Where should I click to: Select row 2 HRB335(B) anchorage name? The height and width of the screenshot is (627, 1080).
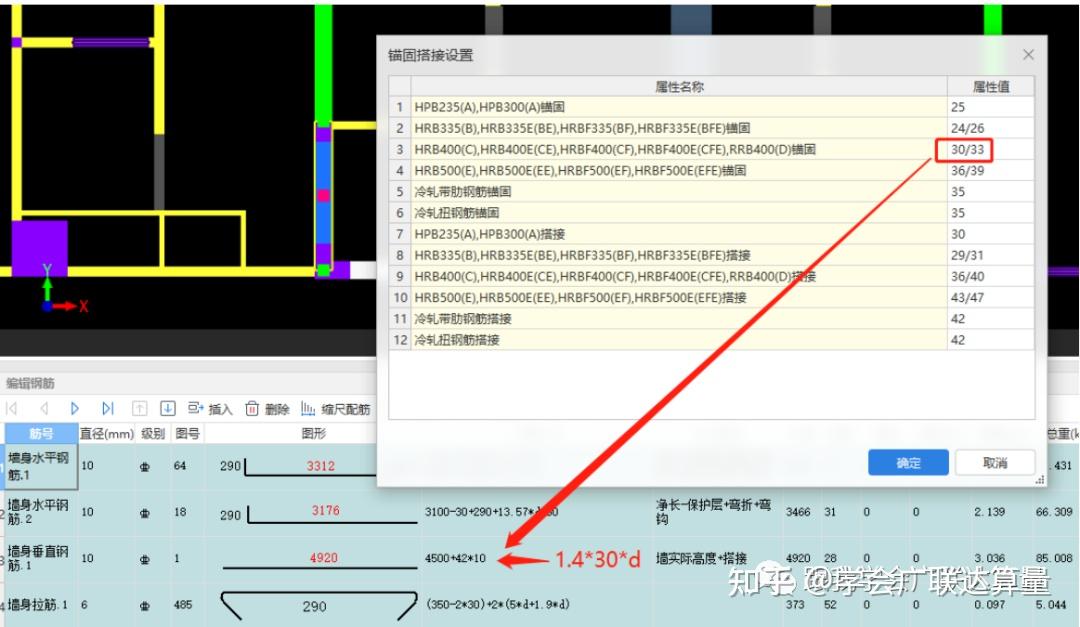(679, 128)
